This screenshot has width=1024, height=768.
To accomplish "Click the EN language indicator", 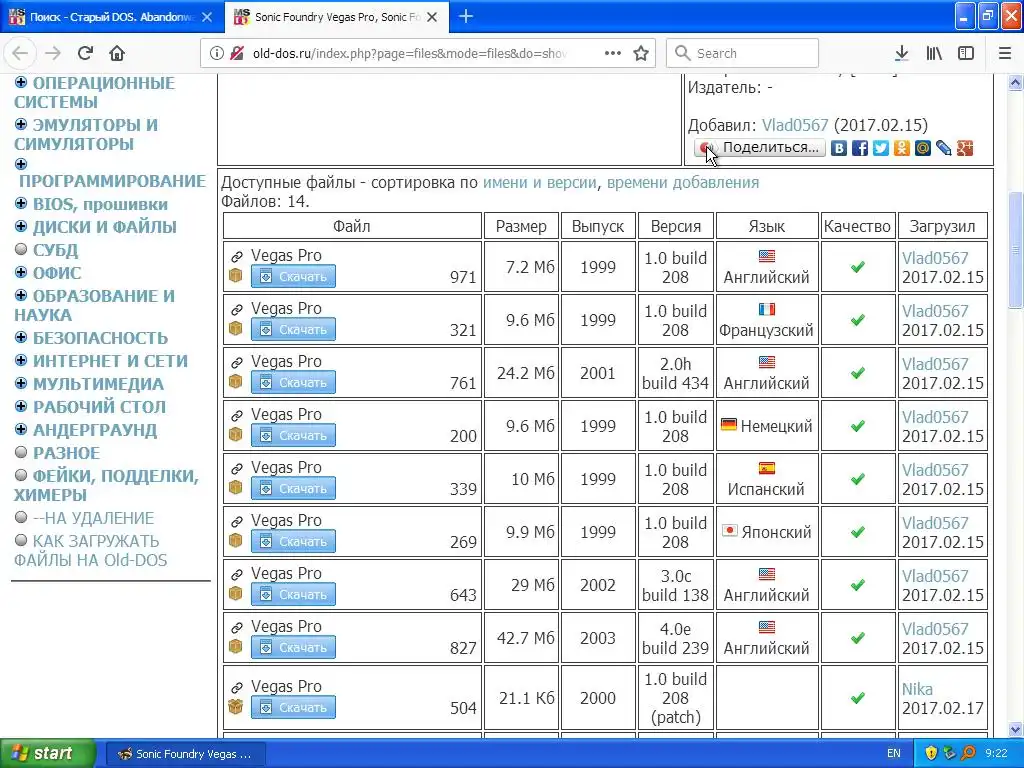I will (893, 753).
